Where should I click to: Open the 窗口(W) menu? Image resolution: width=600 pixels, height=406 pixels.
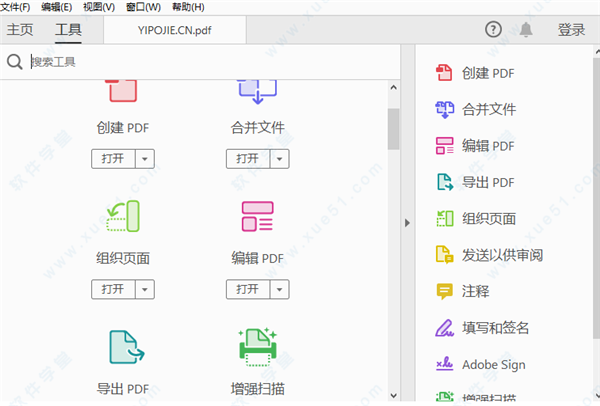(x=143, y=7)
